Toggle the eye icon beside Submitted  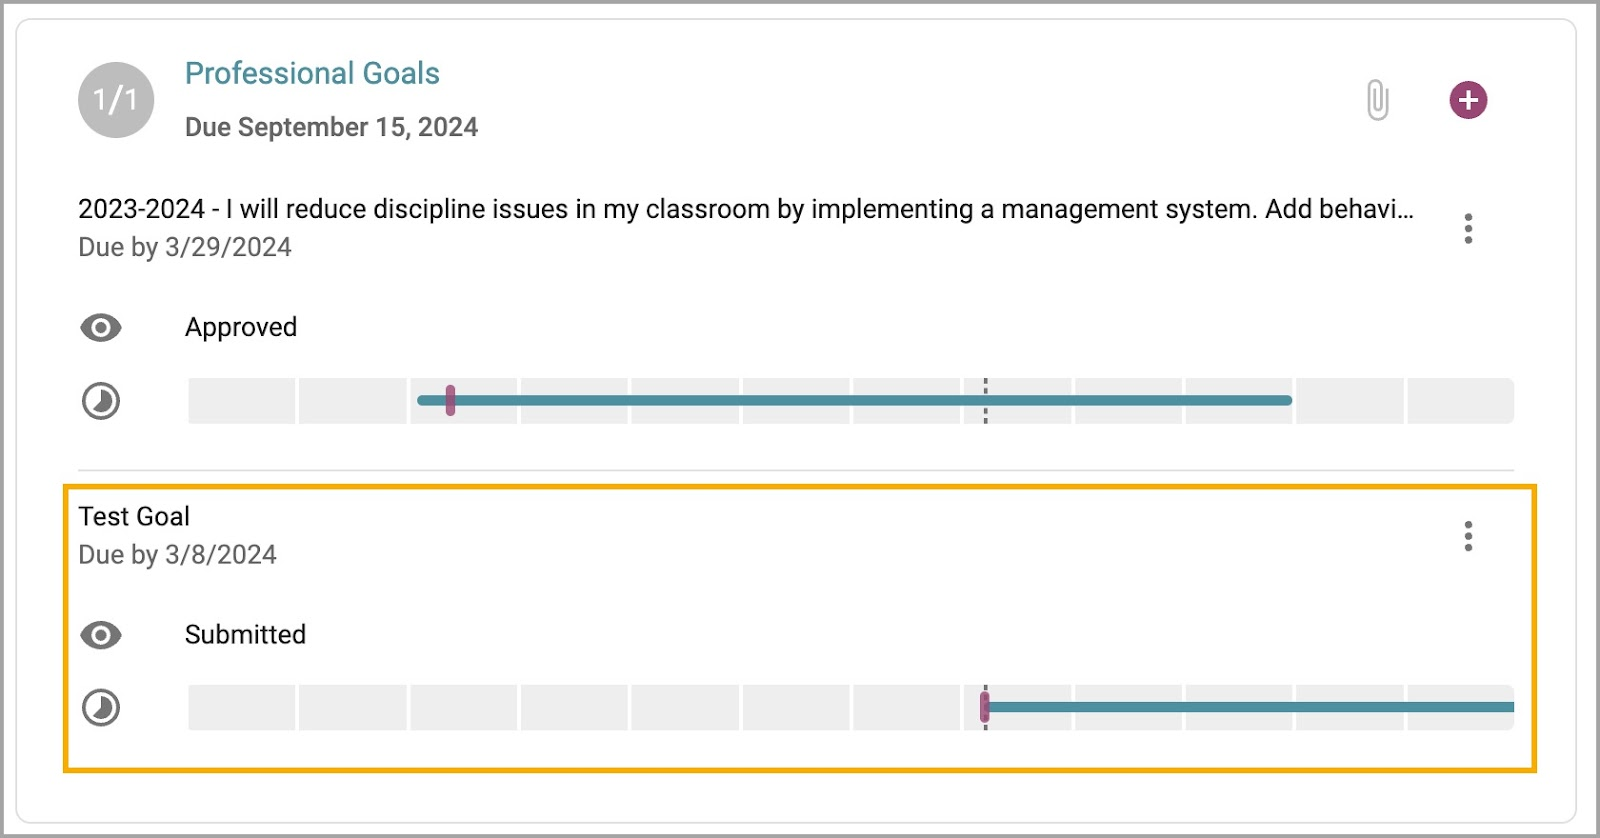click(101, 635)
